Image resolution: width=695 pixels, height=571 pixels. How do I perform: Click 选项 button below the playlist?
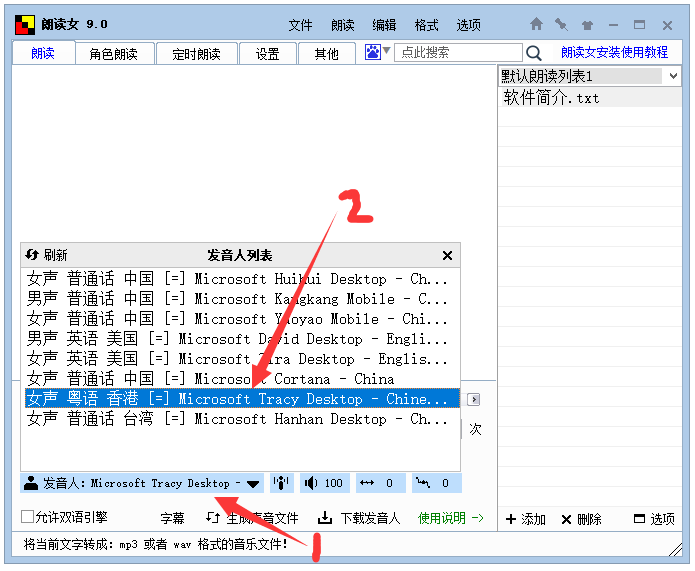point(654,519)
